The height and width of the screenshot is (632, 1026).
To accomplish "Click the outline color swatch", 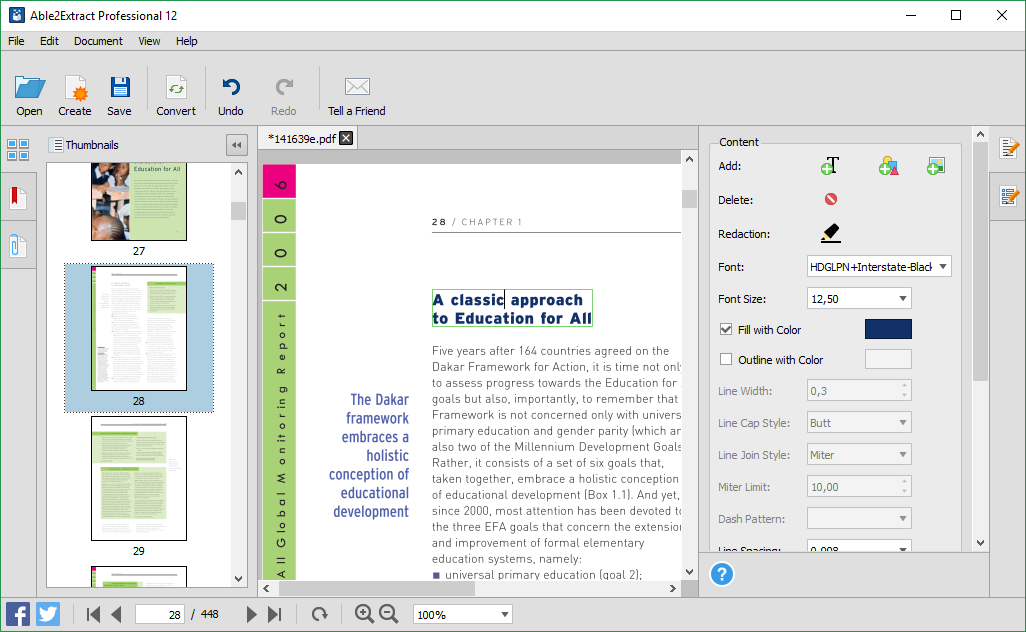I will tap(888, 359).
